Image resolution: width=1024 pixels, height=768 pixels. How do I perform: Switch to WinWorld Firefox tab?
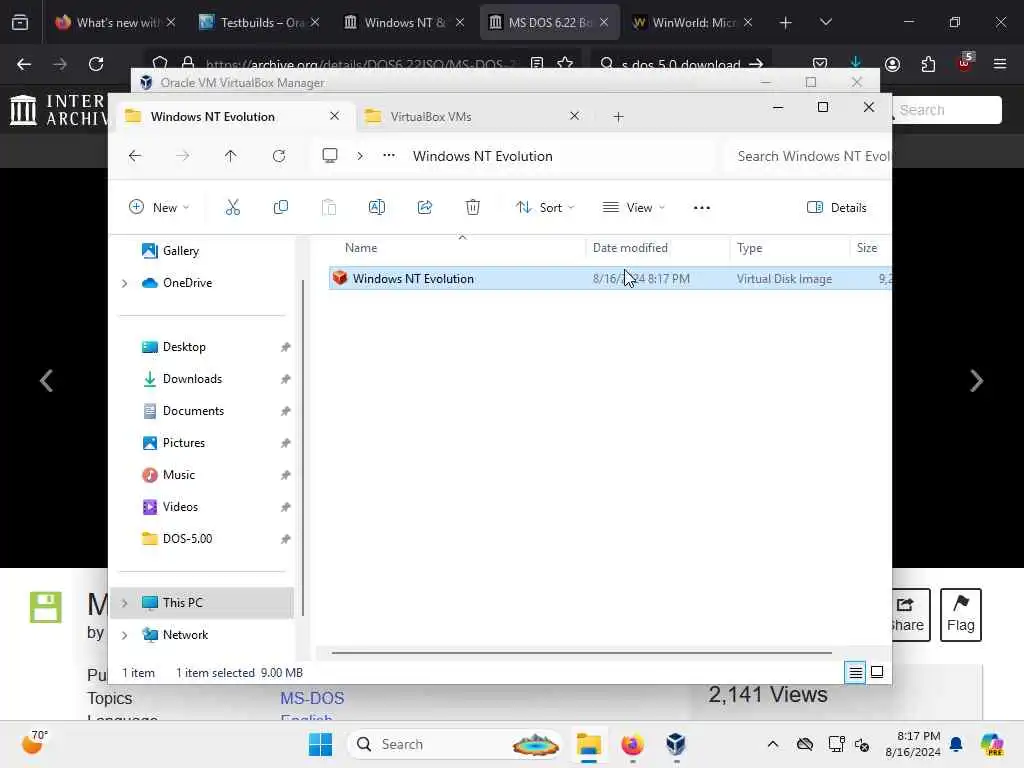pyautogui.click(x=692, y=22)
